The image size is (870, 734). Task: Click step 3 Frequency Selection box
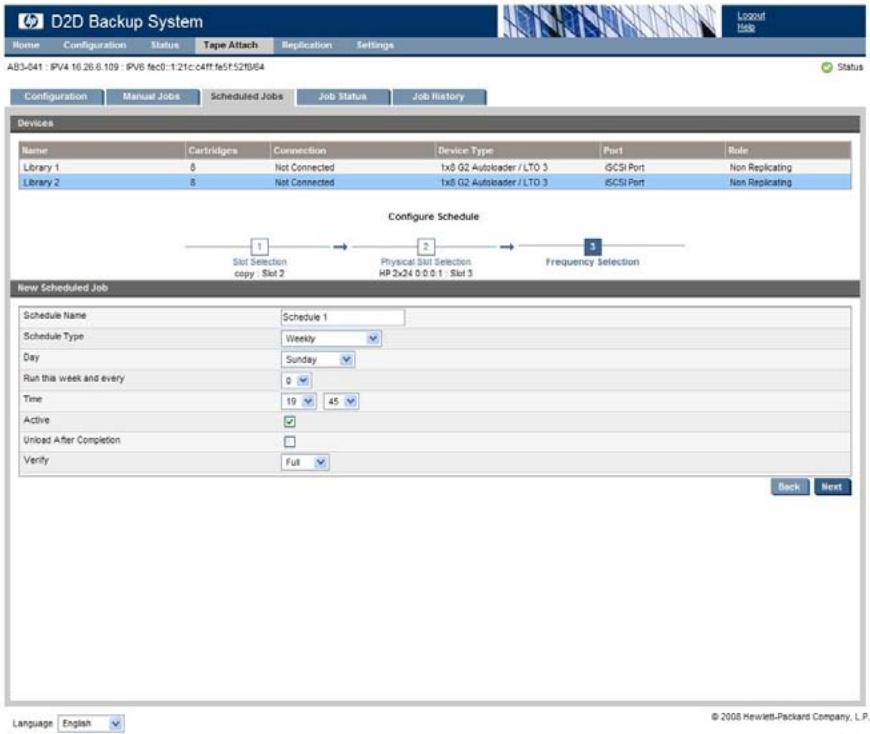tap(593, 246)
